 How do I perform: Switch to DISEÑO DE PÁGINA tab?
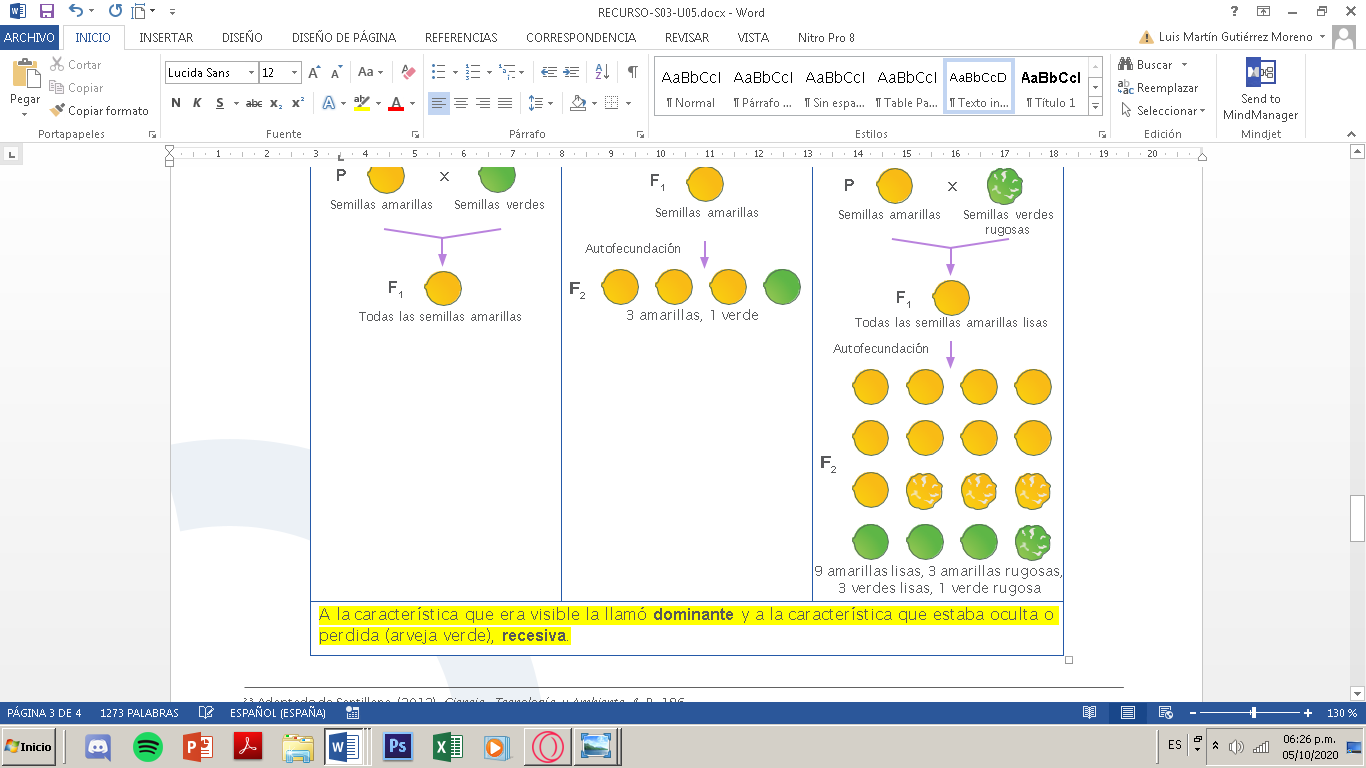click(344, 37)
